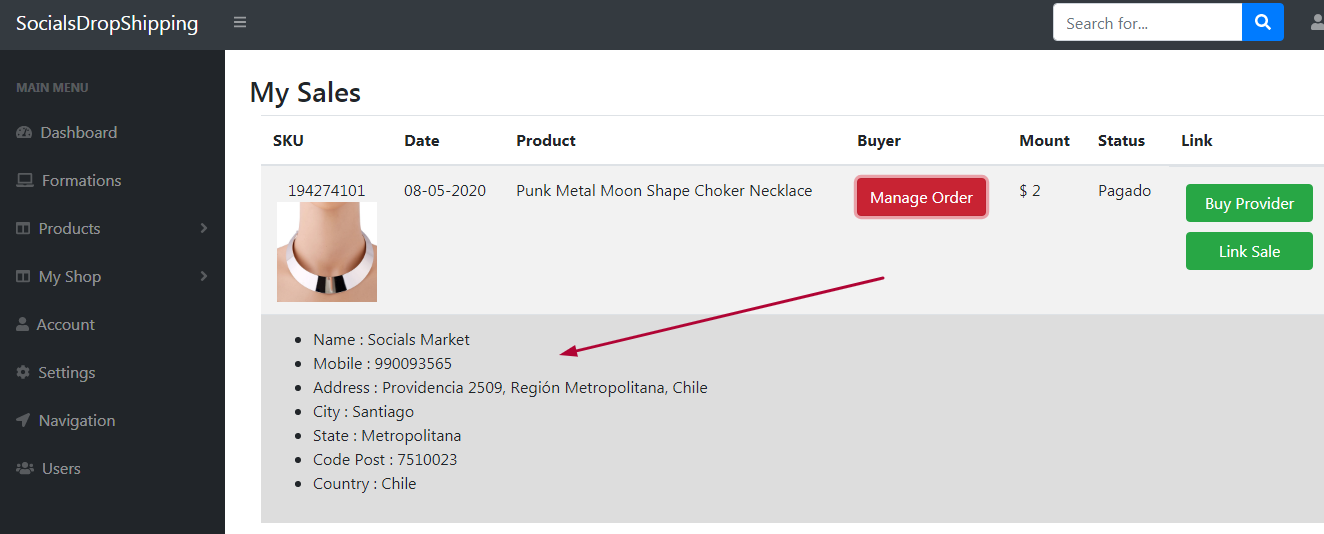The height and width of the screenshot is (534, 1324).
Task: Click the Dashboard gauge icon
Action: [x=24, y=133]
